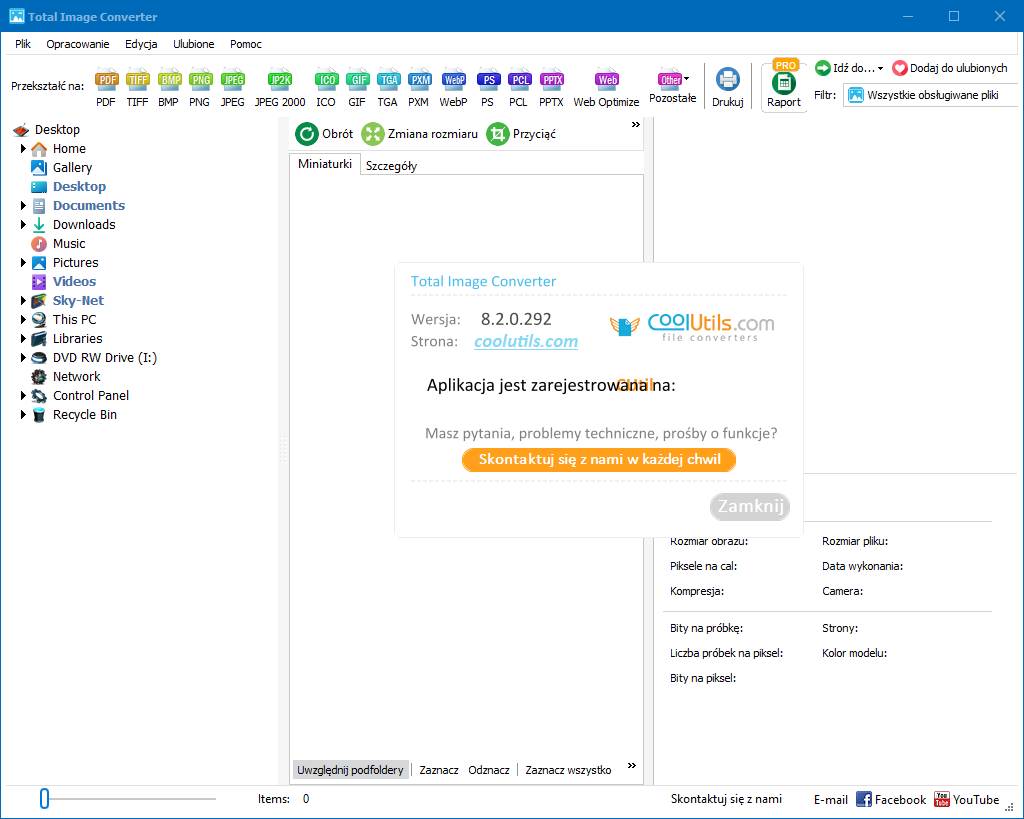Screen dimensions: 1024x819
Task: Convert to ICO format
Action: (x=326, y=87)
